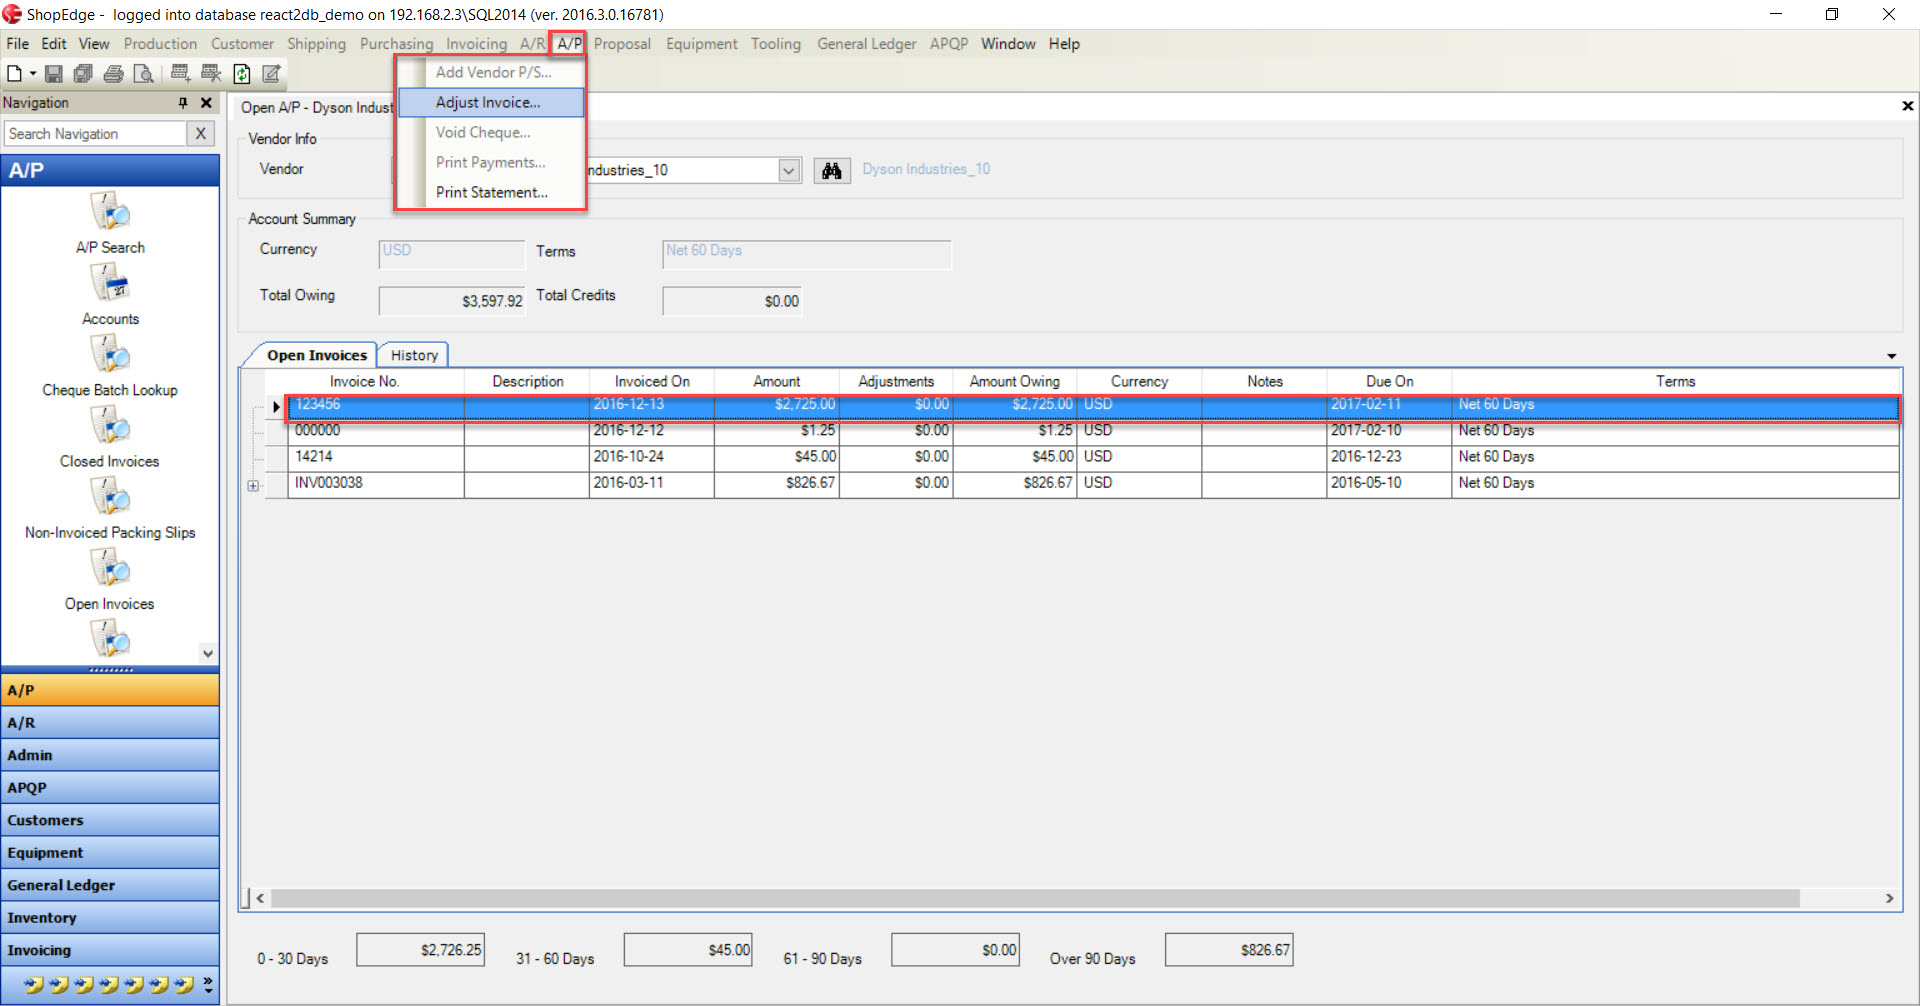Viewport: 1920px width, 1006px height.
Task: Select the A/R navigation section
Action: [x=110, y=722]
